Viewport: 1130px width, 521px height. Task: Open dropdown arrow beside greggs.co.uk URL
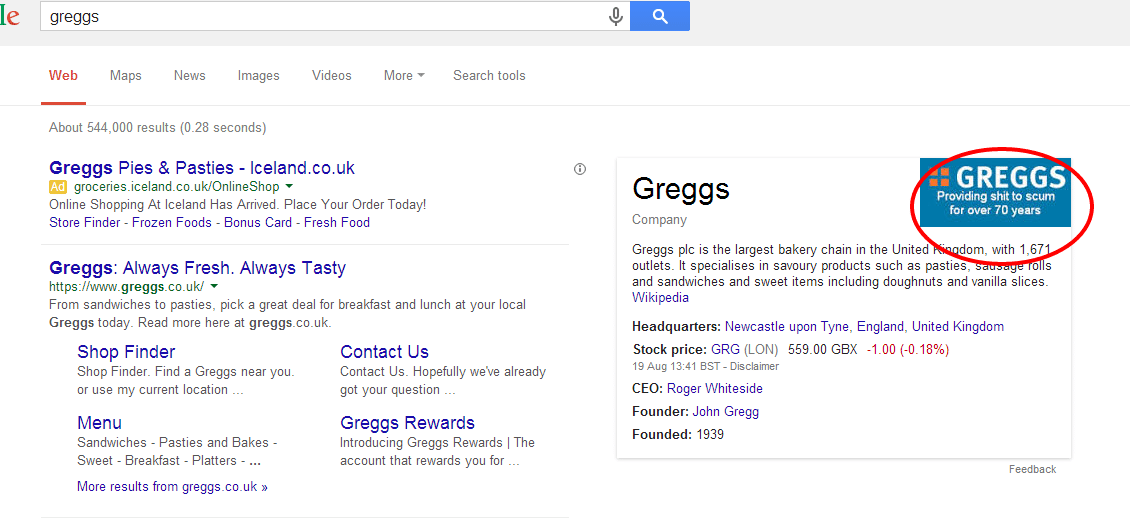click(214, 287)
